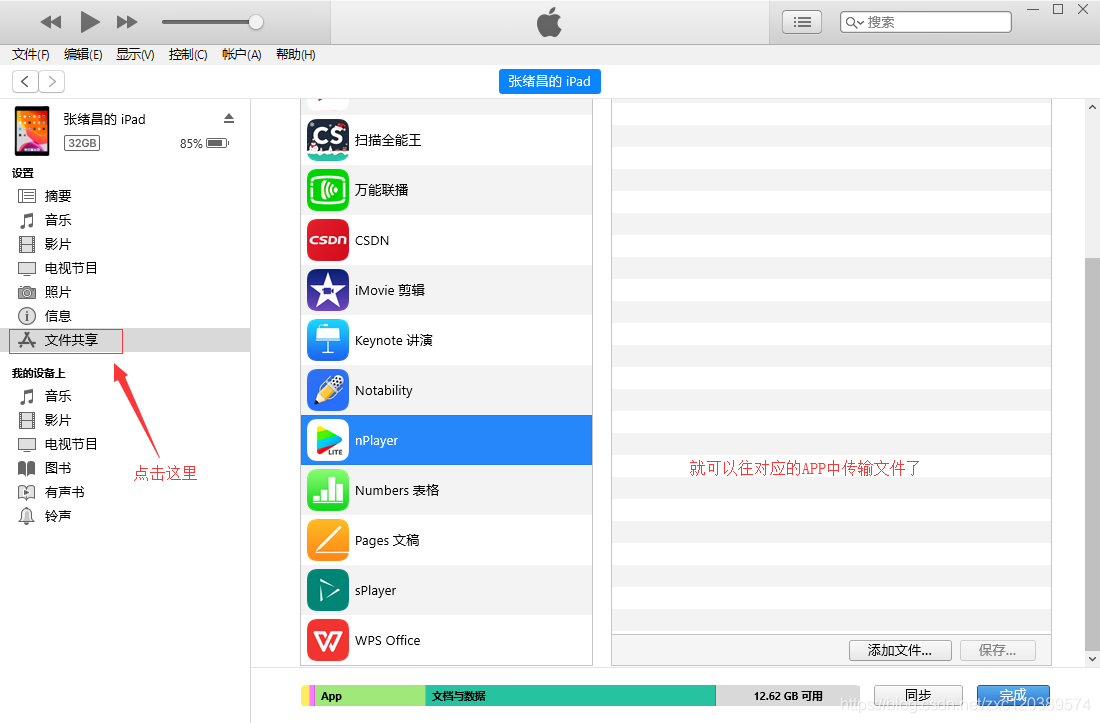Select 铃声 in the sidebar
The image size is (1100, 723).
[x=58, y=516]
